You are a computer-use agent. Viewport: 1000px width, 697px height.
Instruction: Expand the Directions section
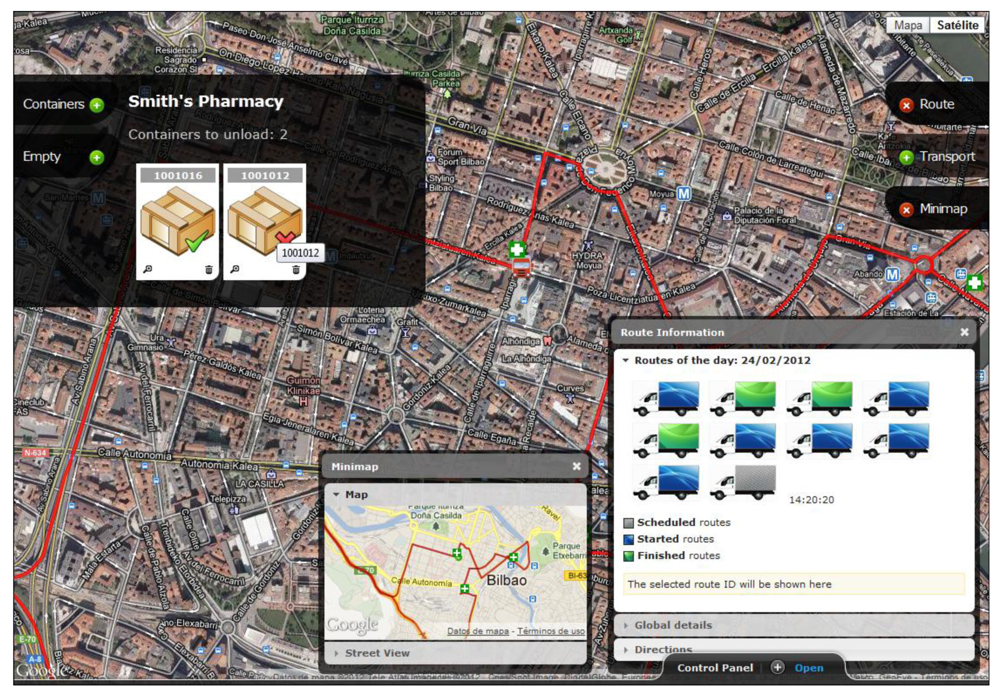tap(794, 649)
